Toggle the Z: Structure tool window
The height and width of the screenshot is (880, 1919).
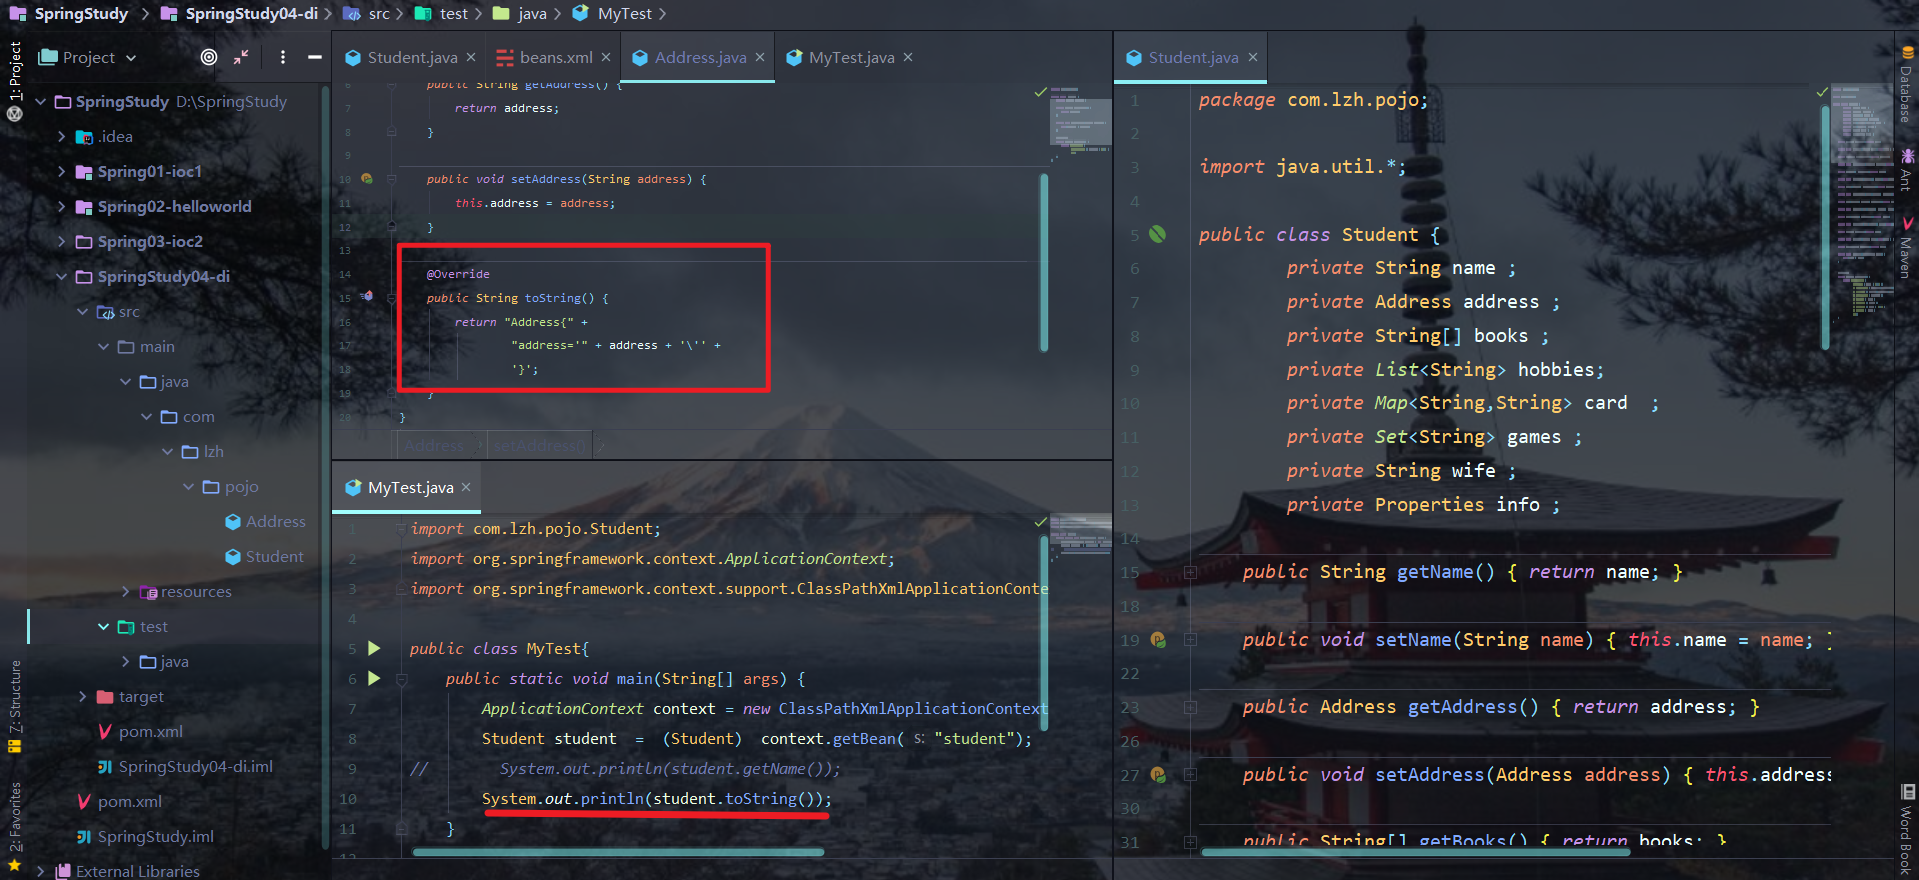pos(15,705)
